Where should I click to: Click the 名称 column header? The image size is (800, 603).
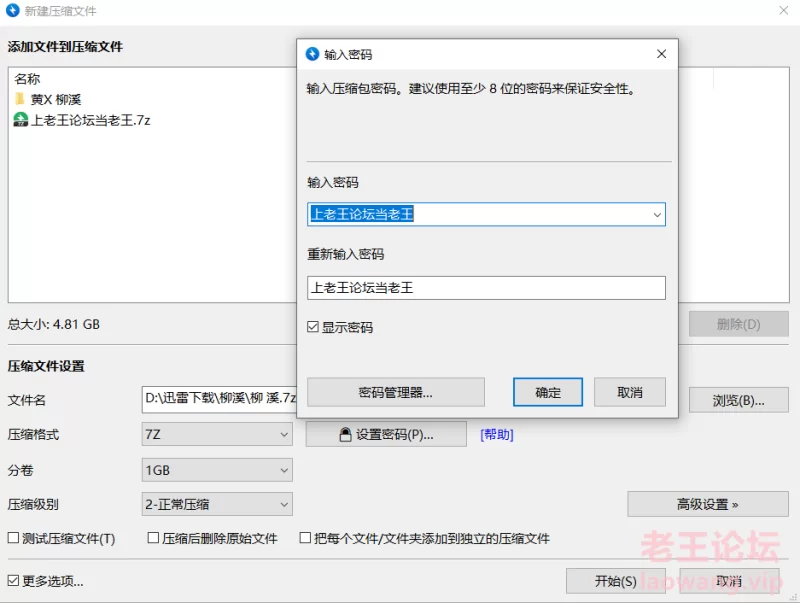coord(27,79)
